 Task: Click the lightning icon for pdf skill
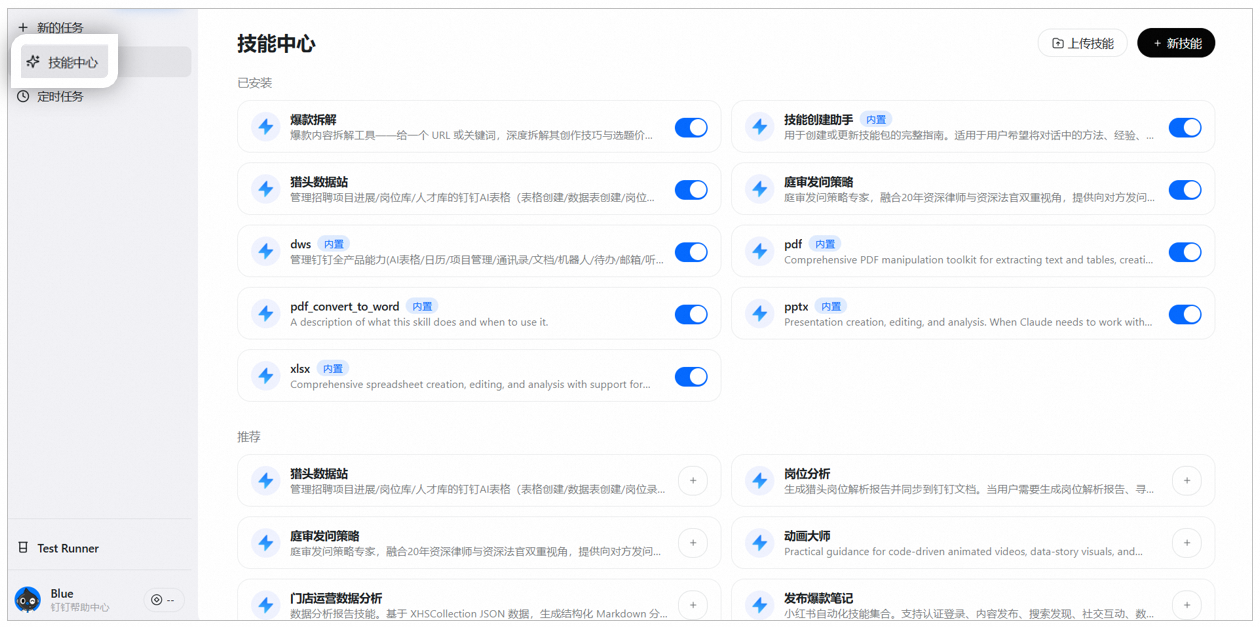(760, 252)
